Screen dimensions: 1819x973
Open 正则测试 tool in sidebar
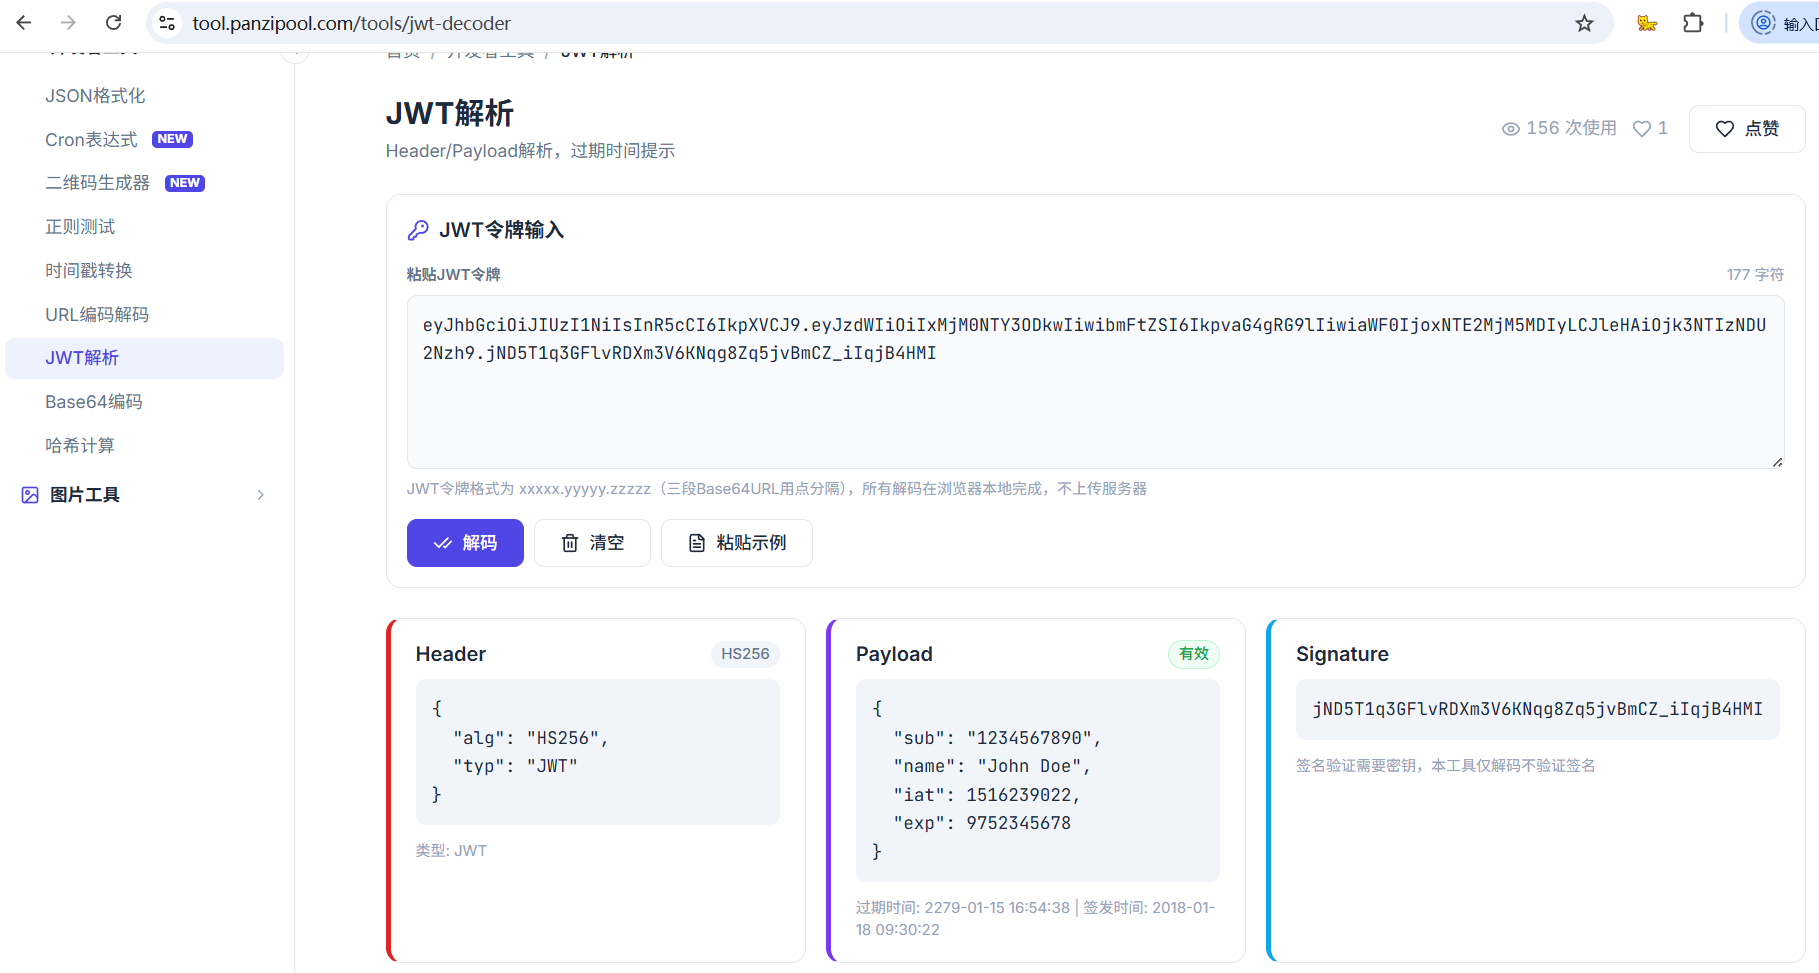tap(80, 227)
